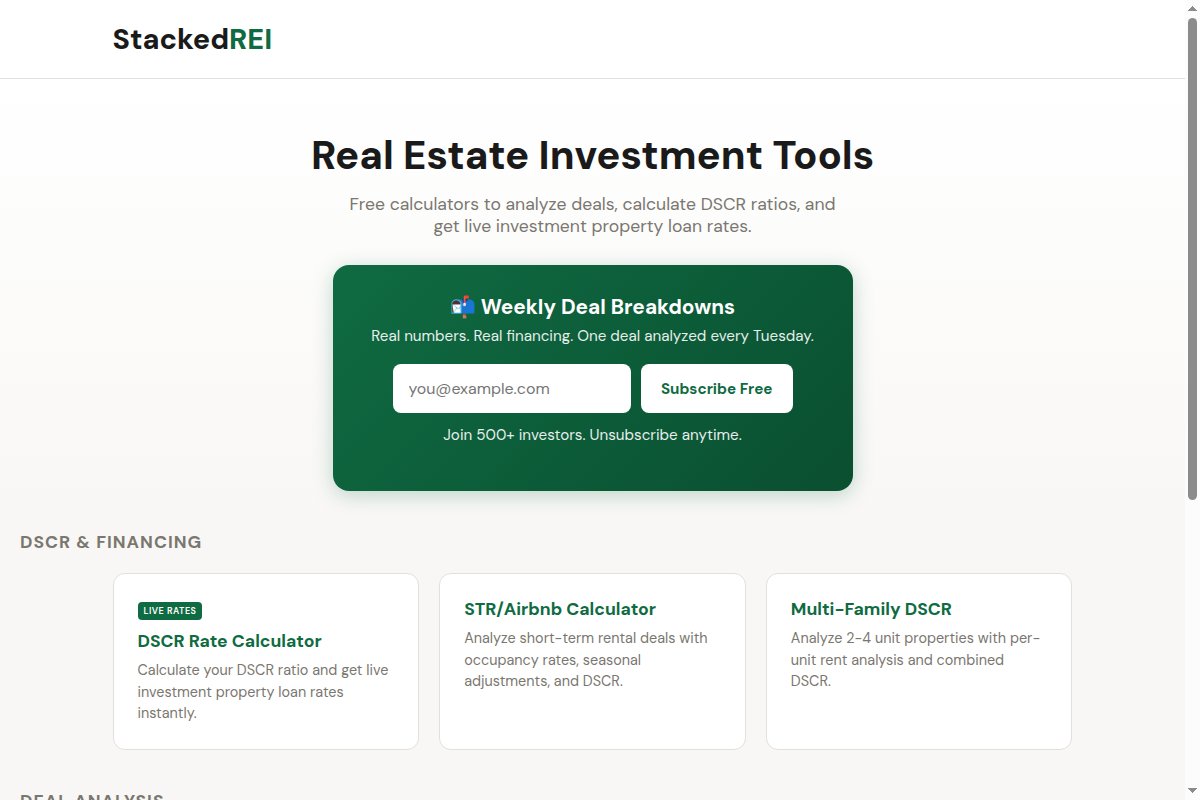The width and height of the screenshot is (1200, 800).
Task: Open the STR/Airbnb Calculator
Action: (560, 609)
